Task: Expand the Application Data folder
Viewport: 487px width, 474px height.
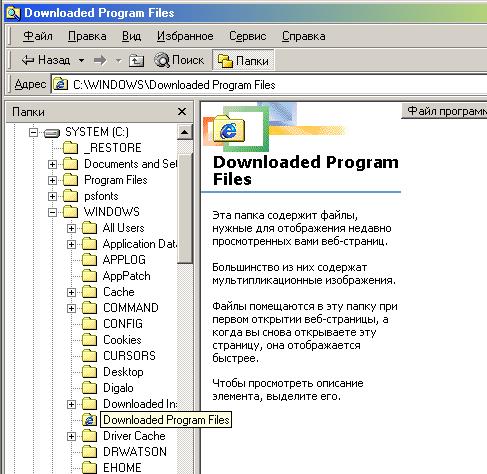Action: point(71,244)
